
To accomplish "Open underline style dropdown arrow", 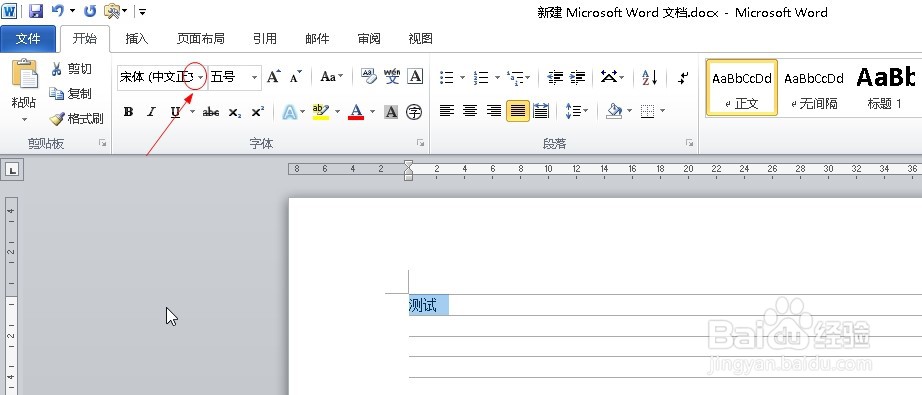I will click(192, 112).
